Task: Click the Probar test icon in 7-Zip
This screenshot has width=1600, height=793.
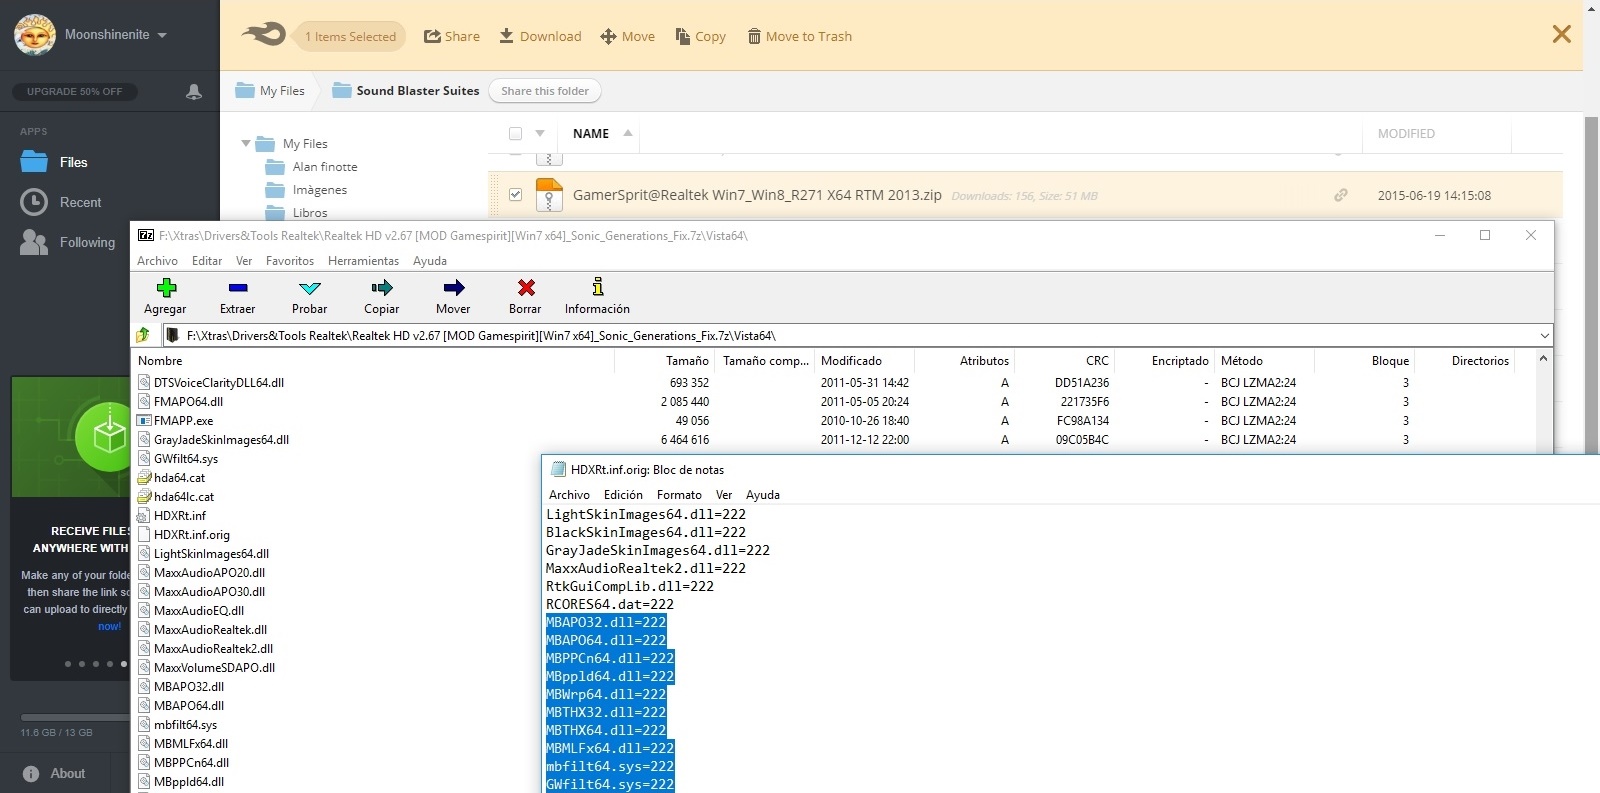Action: [x=310, y=288]
